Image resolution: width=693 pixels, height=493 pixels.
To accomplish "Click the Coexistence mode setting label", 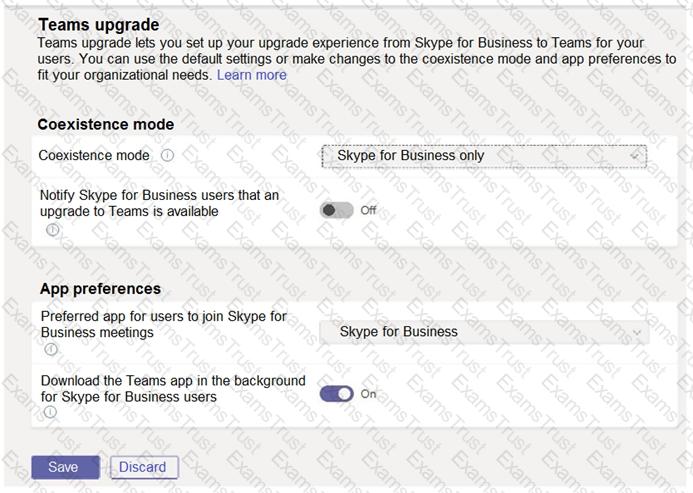I will coord(94,156).
